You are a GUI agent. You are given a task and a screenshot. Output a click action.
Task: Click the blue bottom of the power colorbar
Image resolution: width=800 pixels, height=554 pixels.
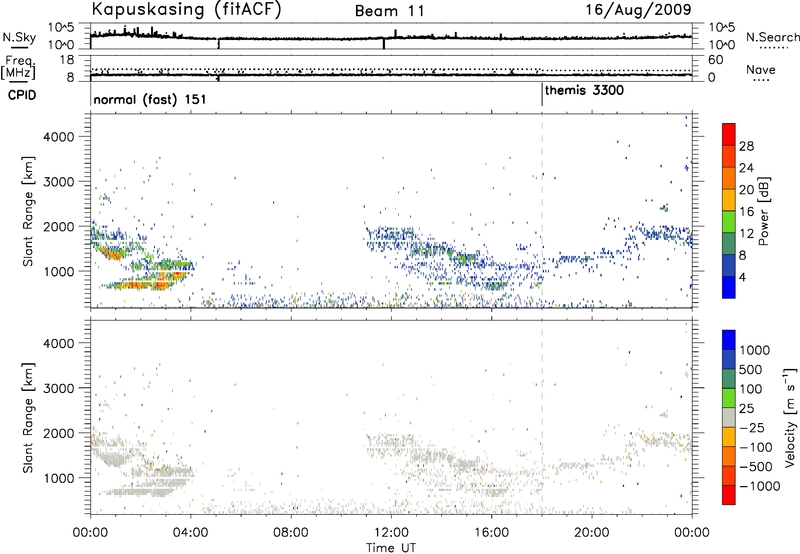[x=729, y=288]
